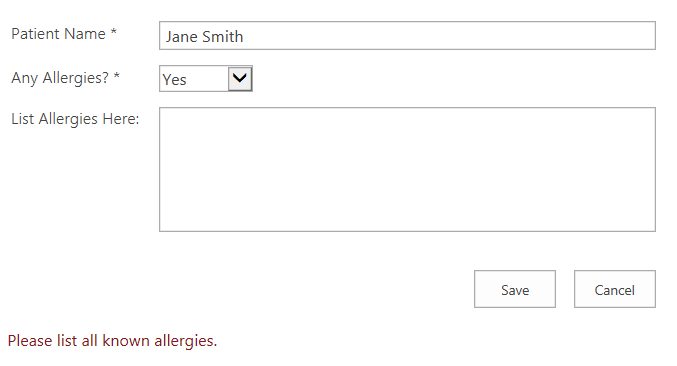Click the asterisk next to Any Allergies?
The height and width of the screenshot is (366, 677).
[x=116, y=76]
